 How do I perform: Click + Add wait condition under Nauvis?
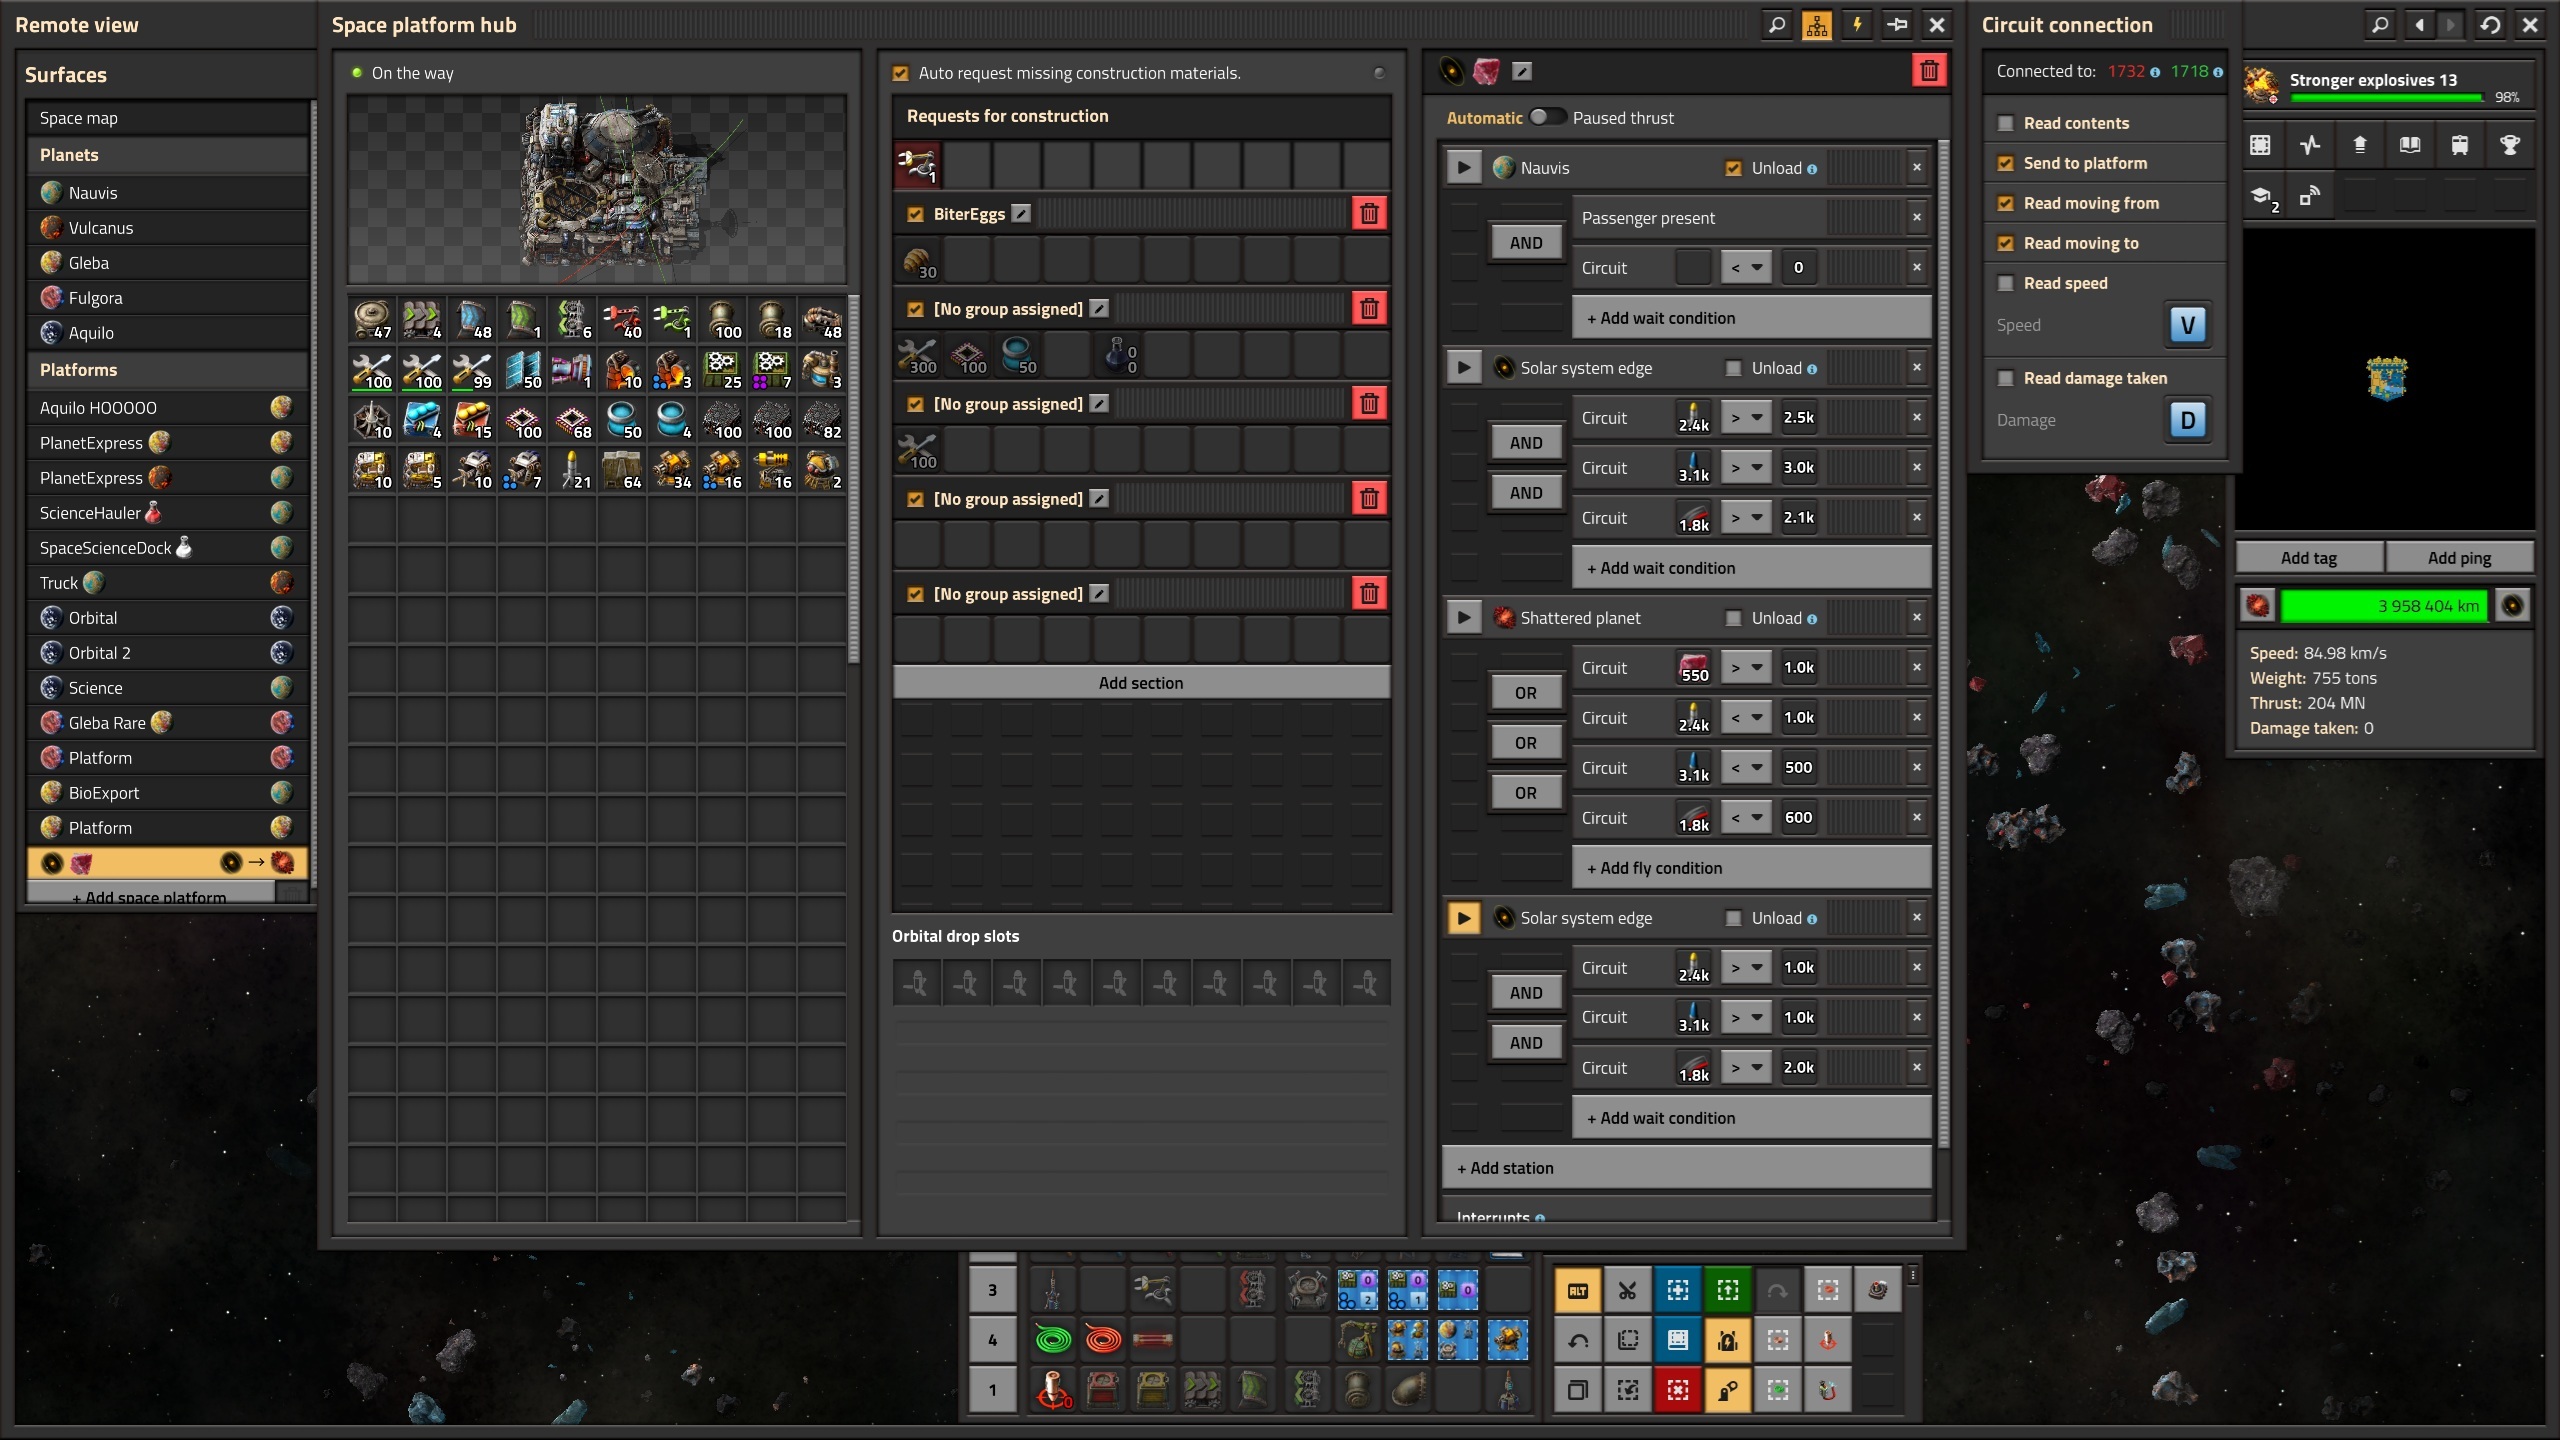point(1751,318)
